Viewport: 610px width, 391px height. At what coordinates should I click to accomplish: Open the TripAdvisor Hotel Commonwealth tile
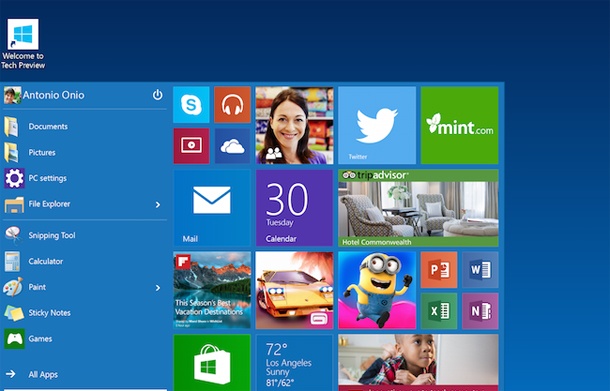[418, 208]
